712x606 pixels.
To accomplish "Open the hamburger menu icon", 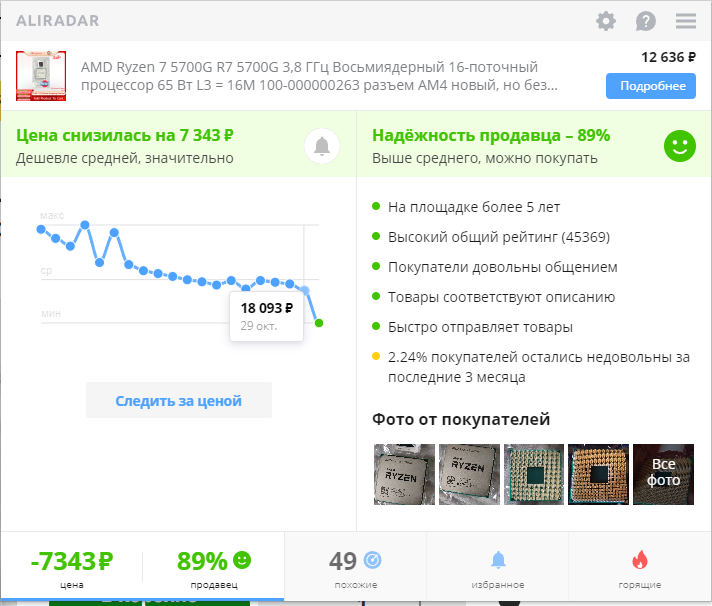I will pyautogui.click(x=686, y=21).
